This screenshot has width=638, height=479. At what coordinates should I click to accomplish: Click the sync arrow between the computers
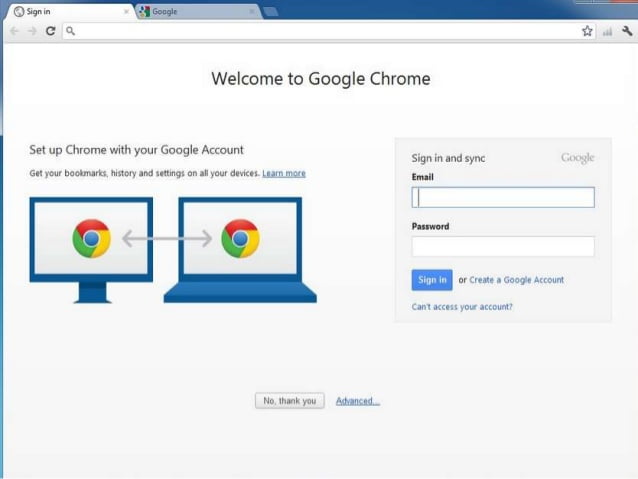click(x=167, y=238)
